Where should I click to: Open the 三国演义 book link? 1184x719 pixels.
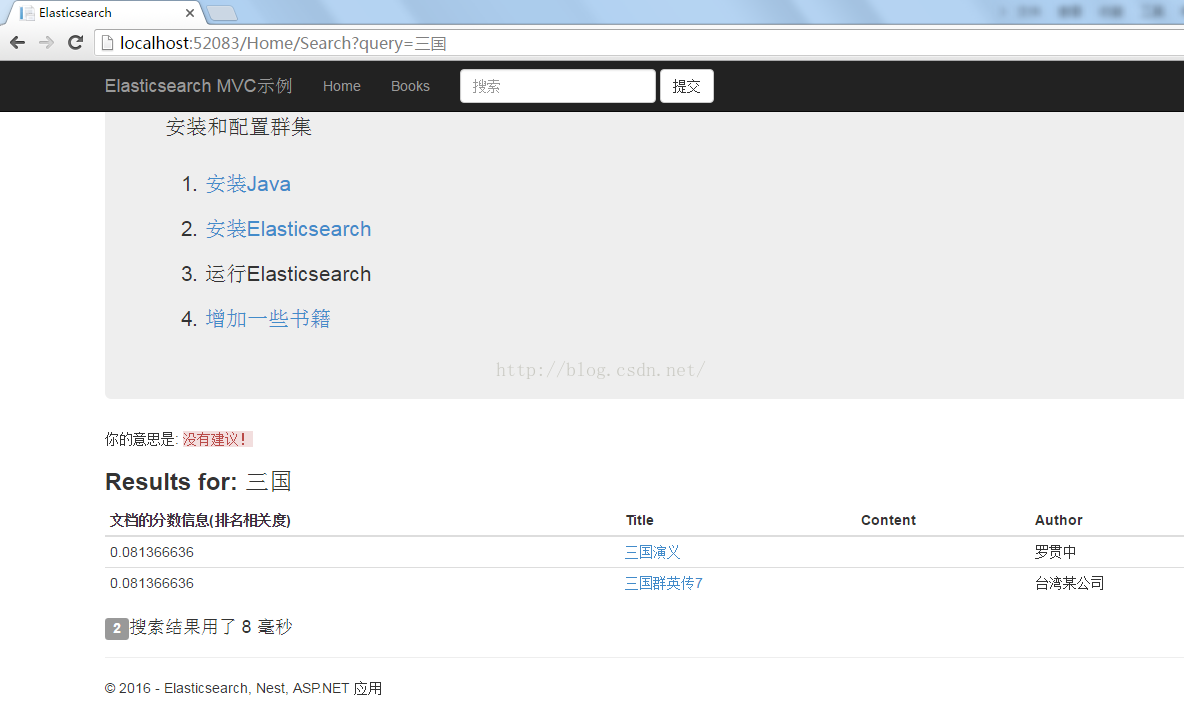(x=652, y=552)
